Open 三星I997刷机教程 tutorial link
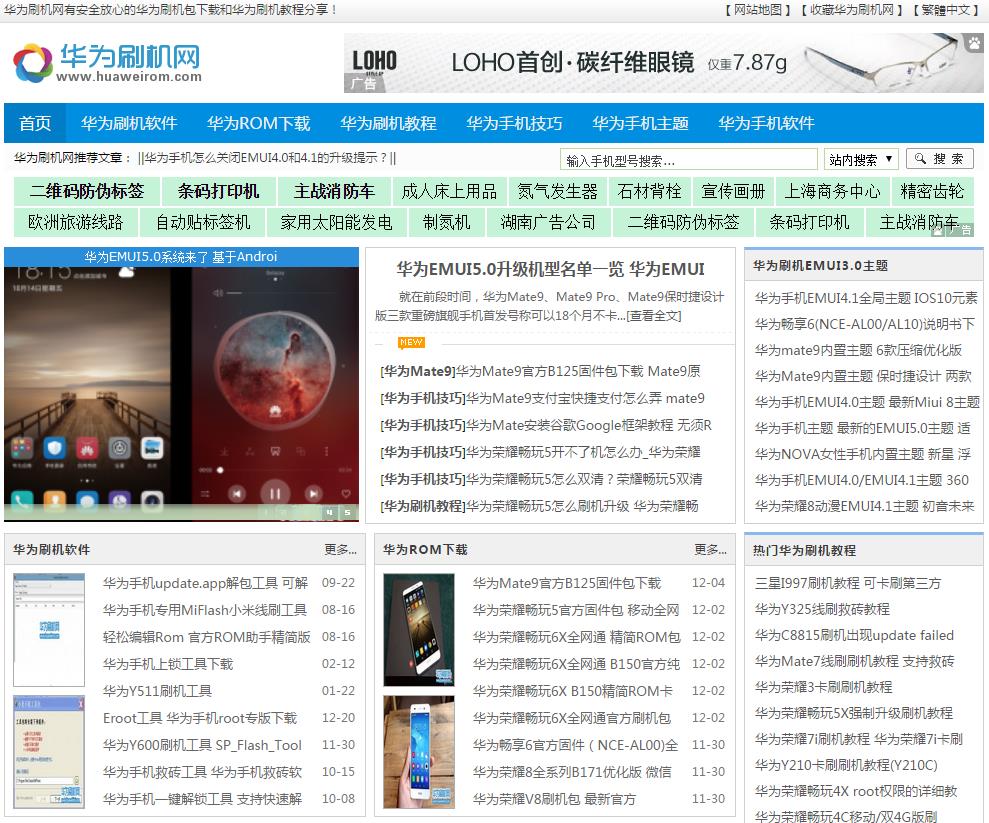 point(848,583)
